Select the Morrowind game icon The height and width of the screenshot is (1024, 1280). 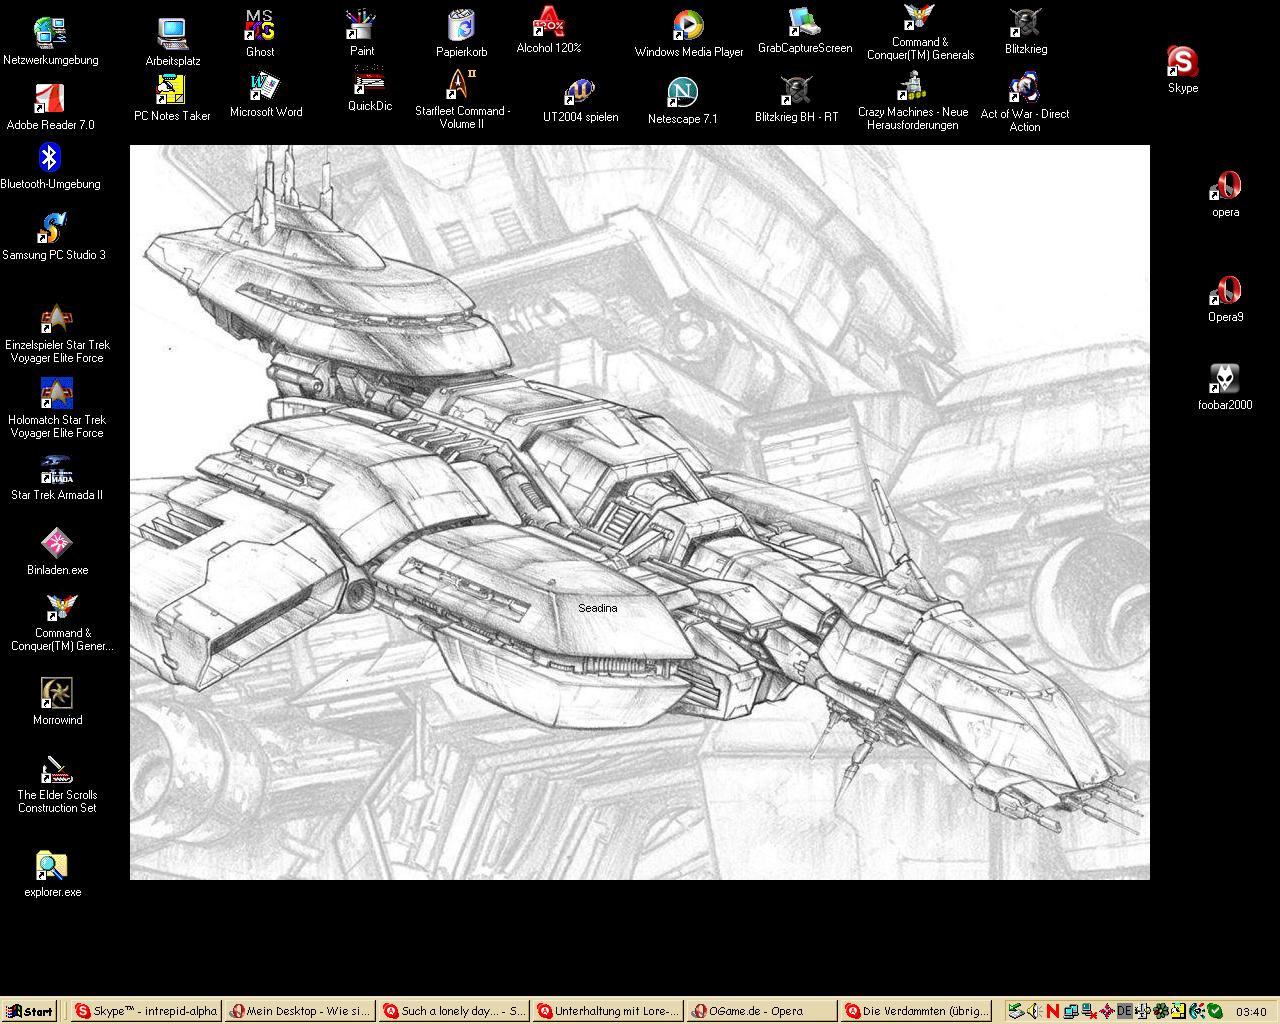[57, 694]
